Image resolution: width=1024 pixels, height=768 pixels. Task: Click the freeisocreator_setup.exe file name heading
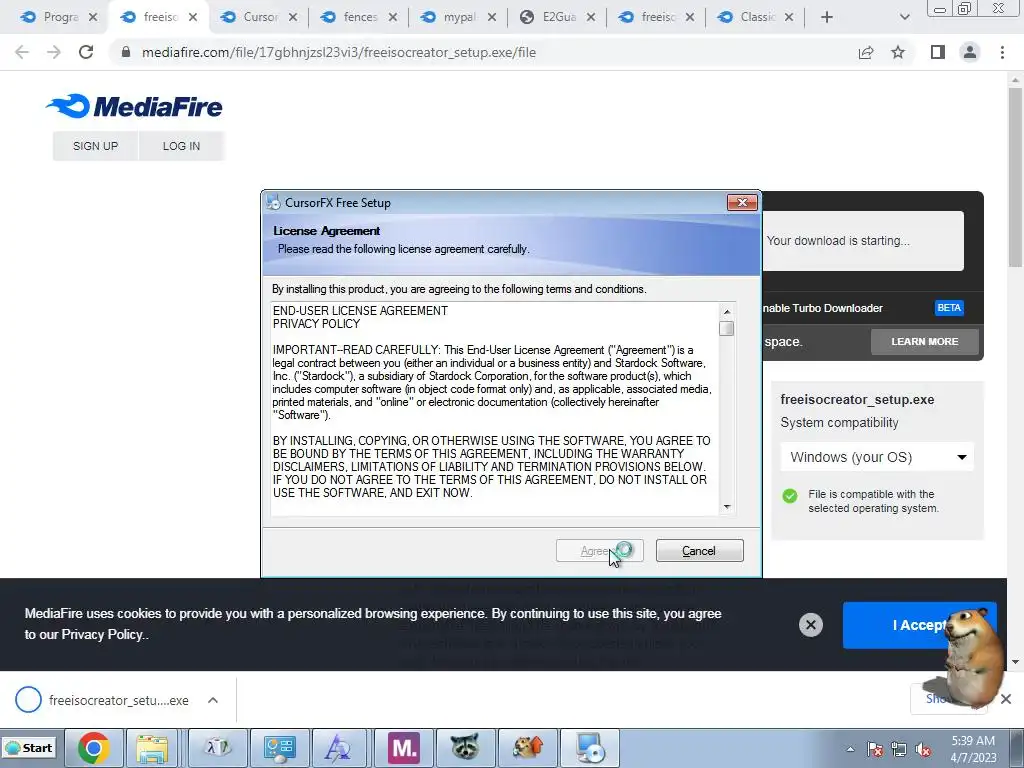click(857, 400)
